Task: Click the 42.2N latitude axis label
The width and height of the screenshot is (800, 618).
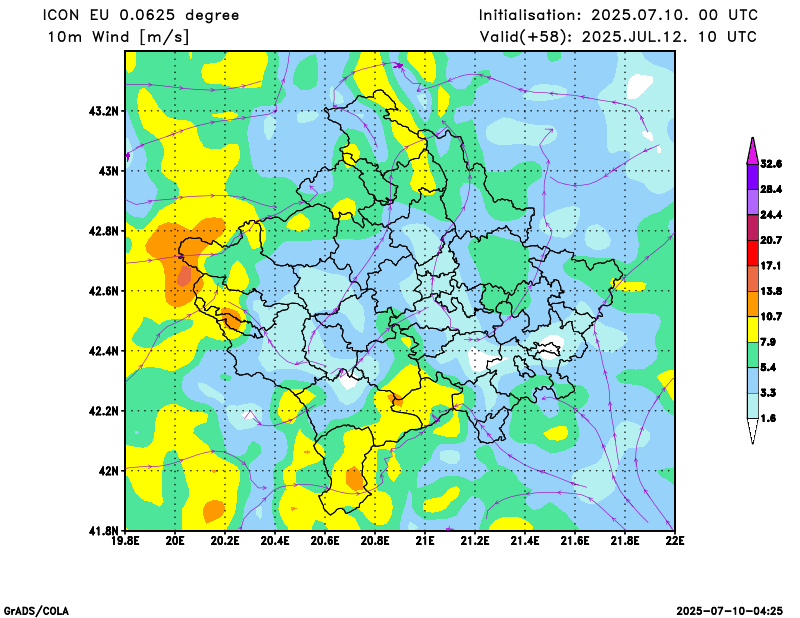Action: point(104,411)
